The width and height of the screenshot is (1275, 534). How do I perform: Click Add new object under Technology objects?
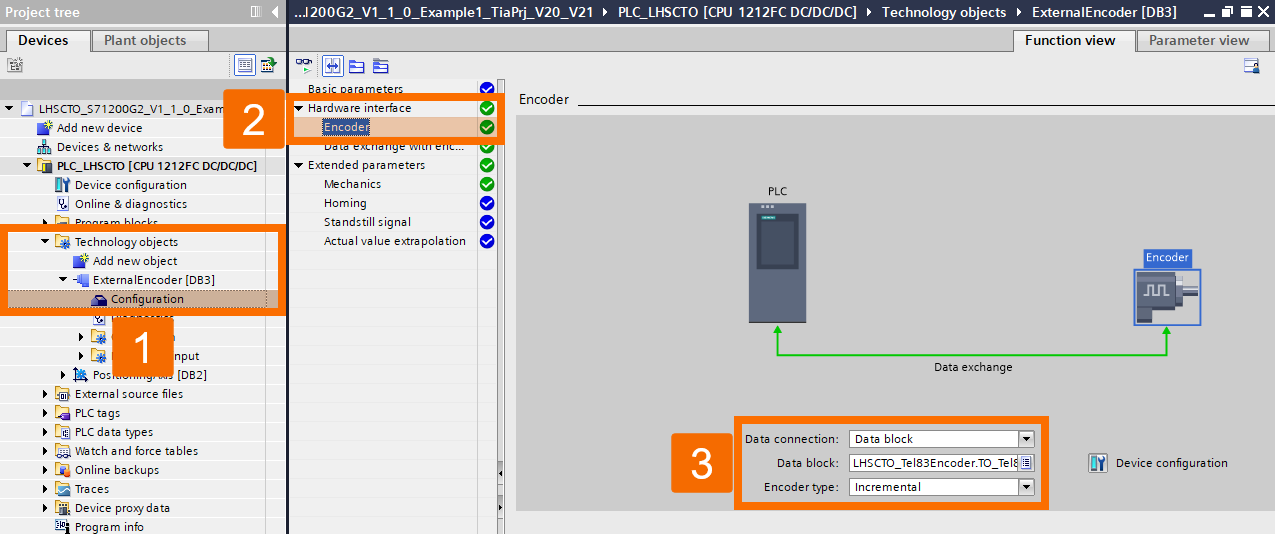[135, 261]
